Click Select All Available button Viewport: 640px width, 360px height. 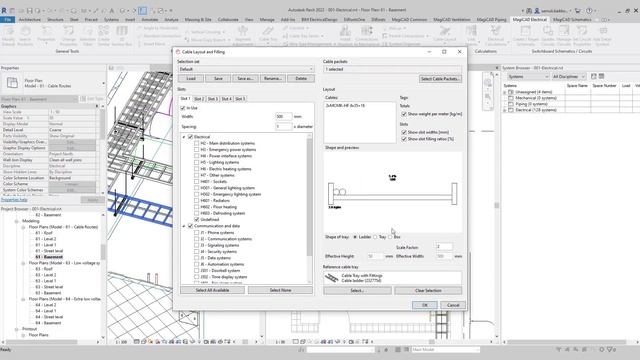click(x=212, y=290)
